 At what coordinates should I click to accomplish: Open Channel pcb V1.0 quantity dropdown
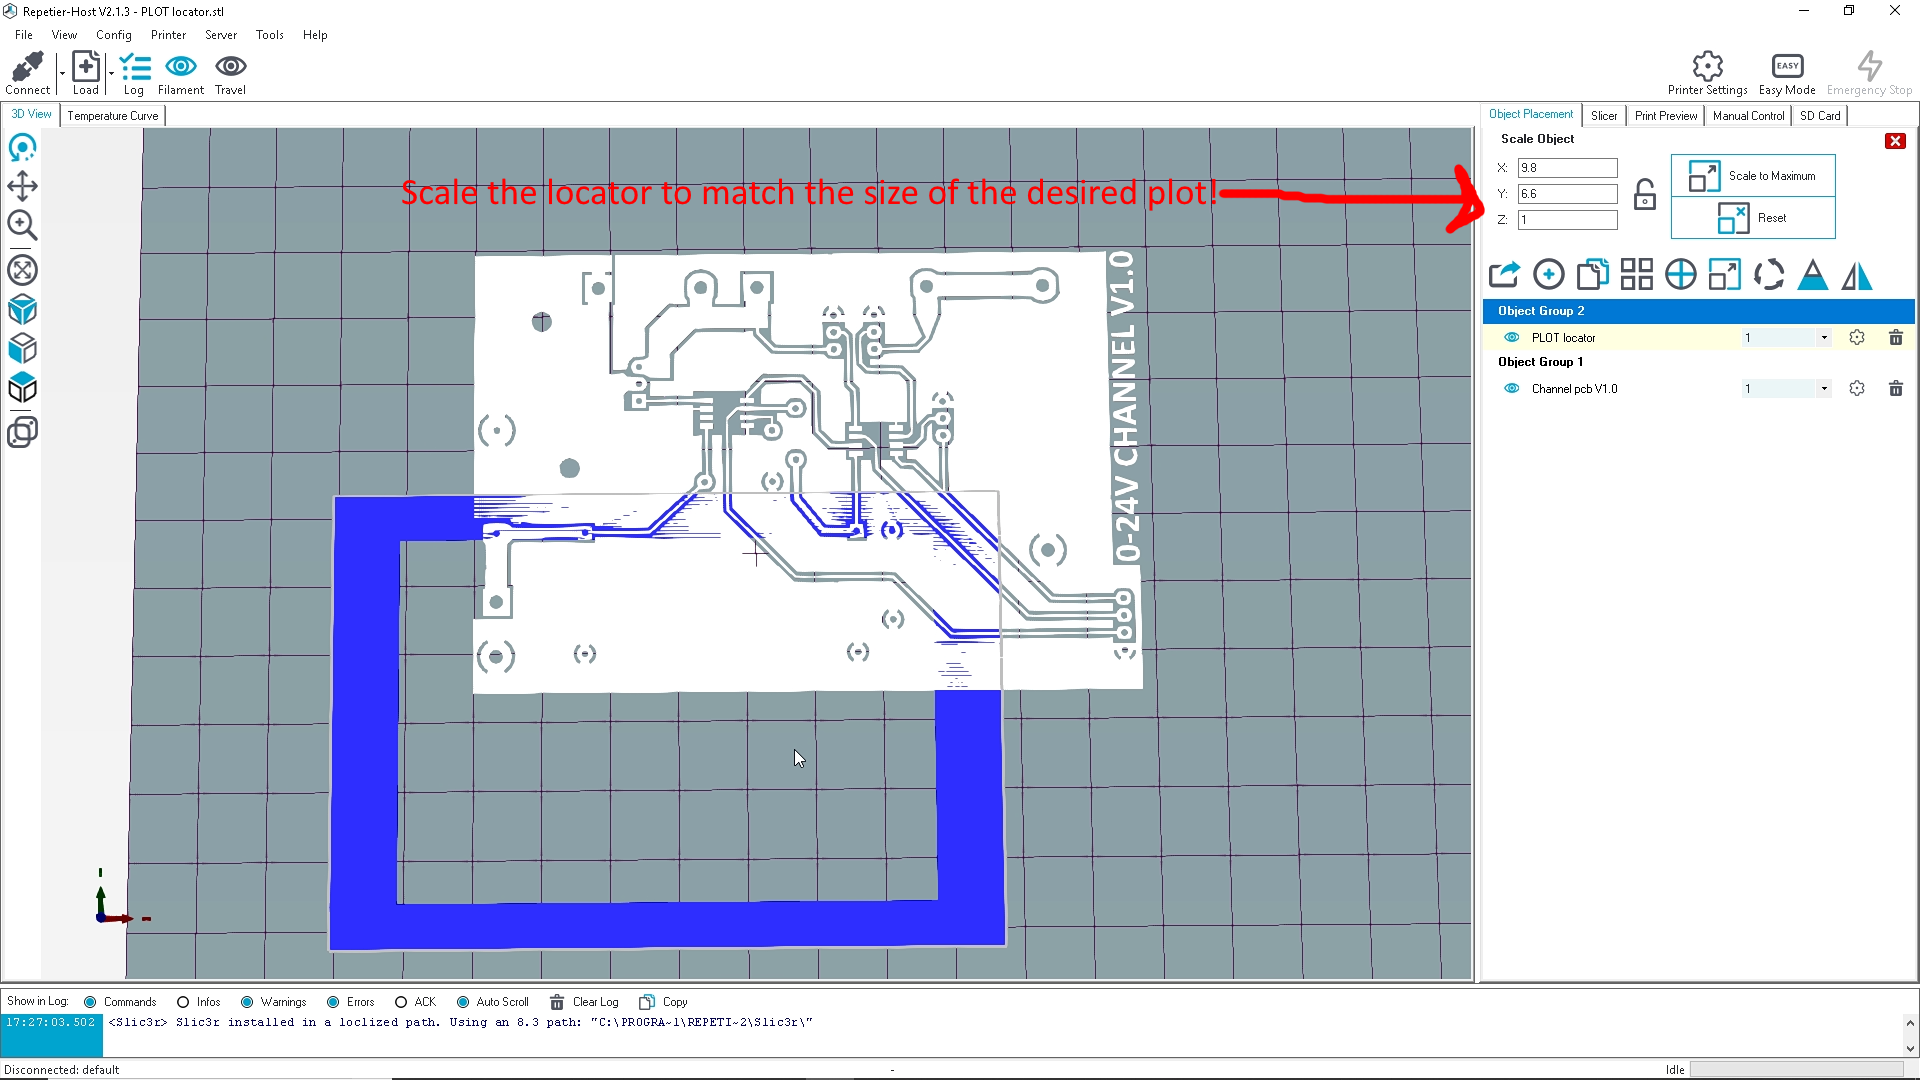(x=1822, y=388)
